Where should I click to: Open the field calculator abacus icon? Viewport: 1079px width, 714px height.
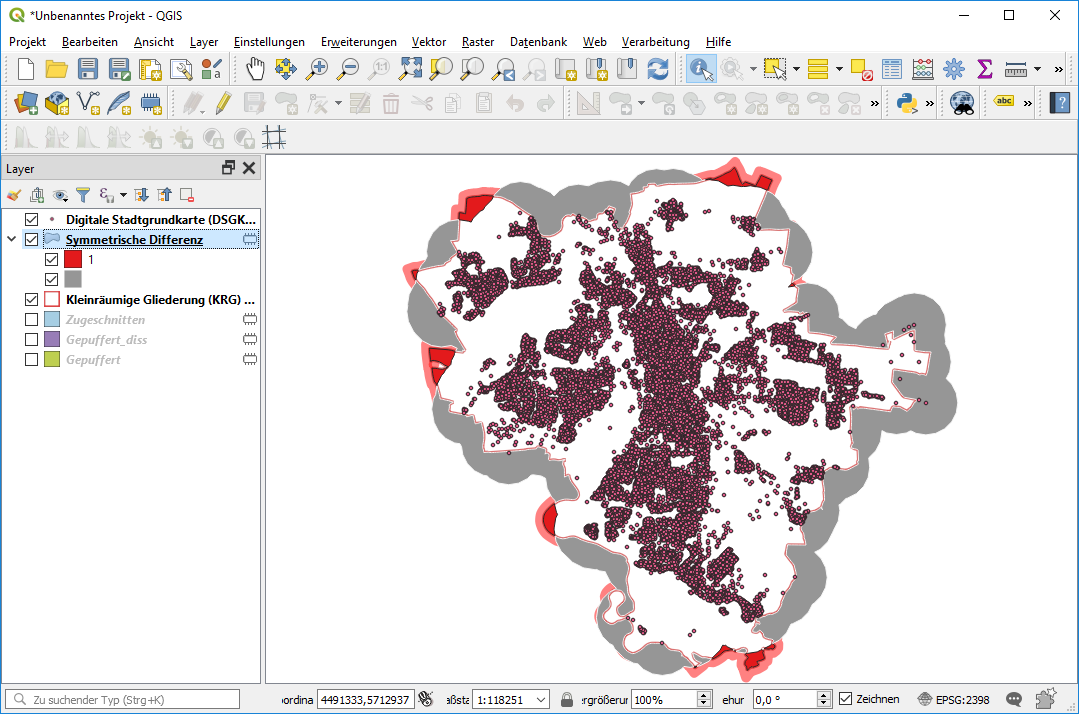click(x=923, y=69)
